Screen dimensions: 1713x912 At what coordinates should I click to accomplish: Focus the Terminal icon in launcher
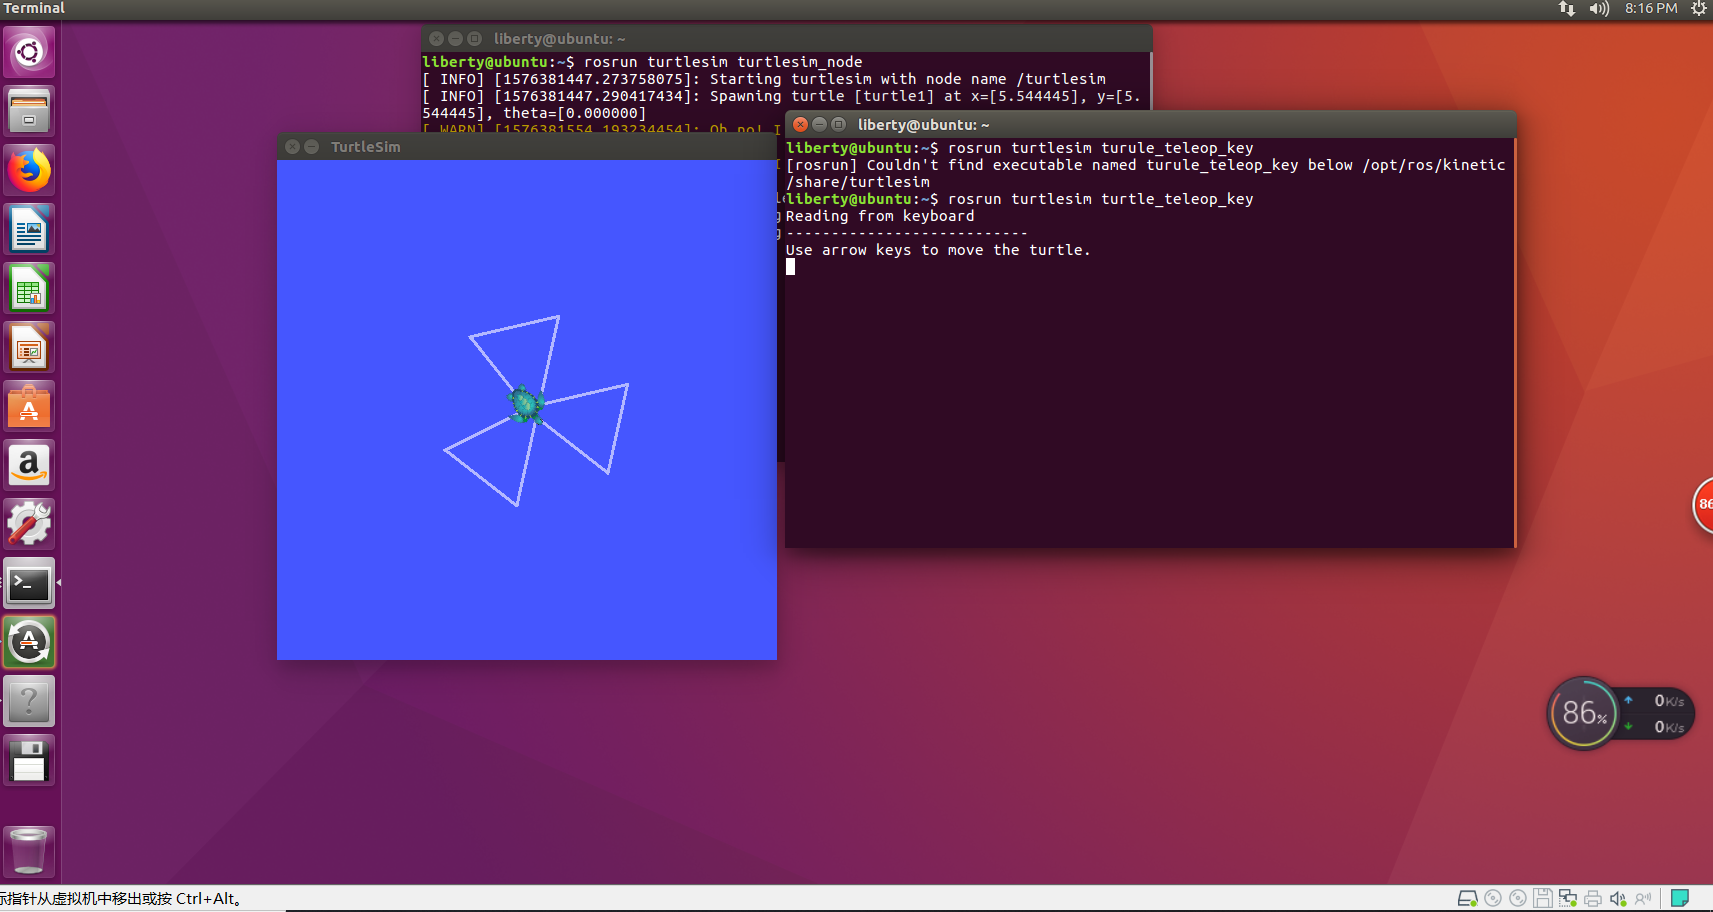click(29, 583)
